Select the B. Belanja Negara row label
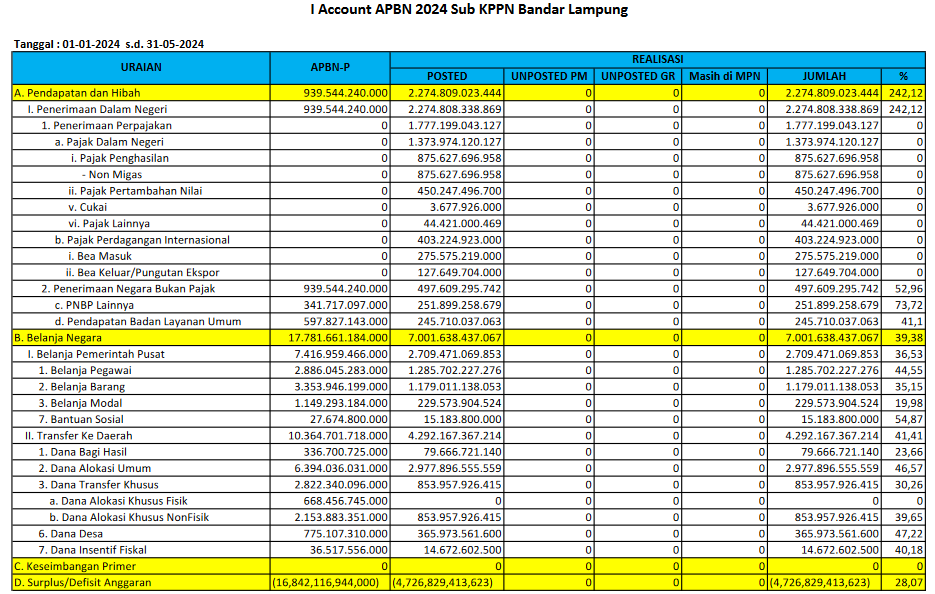This screenshot has width=935, height=594. click(x=58, y=338)
